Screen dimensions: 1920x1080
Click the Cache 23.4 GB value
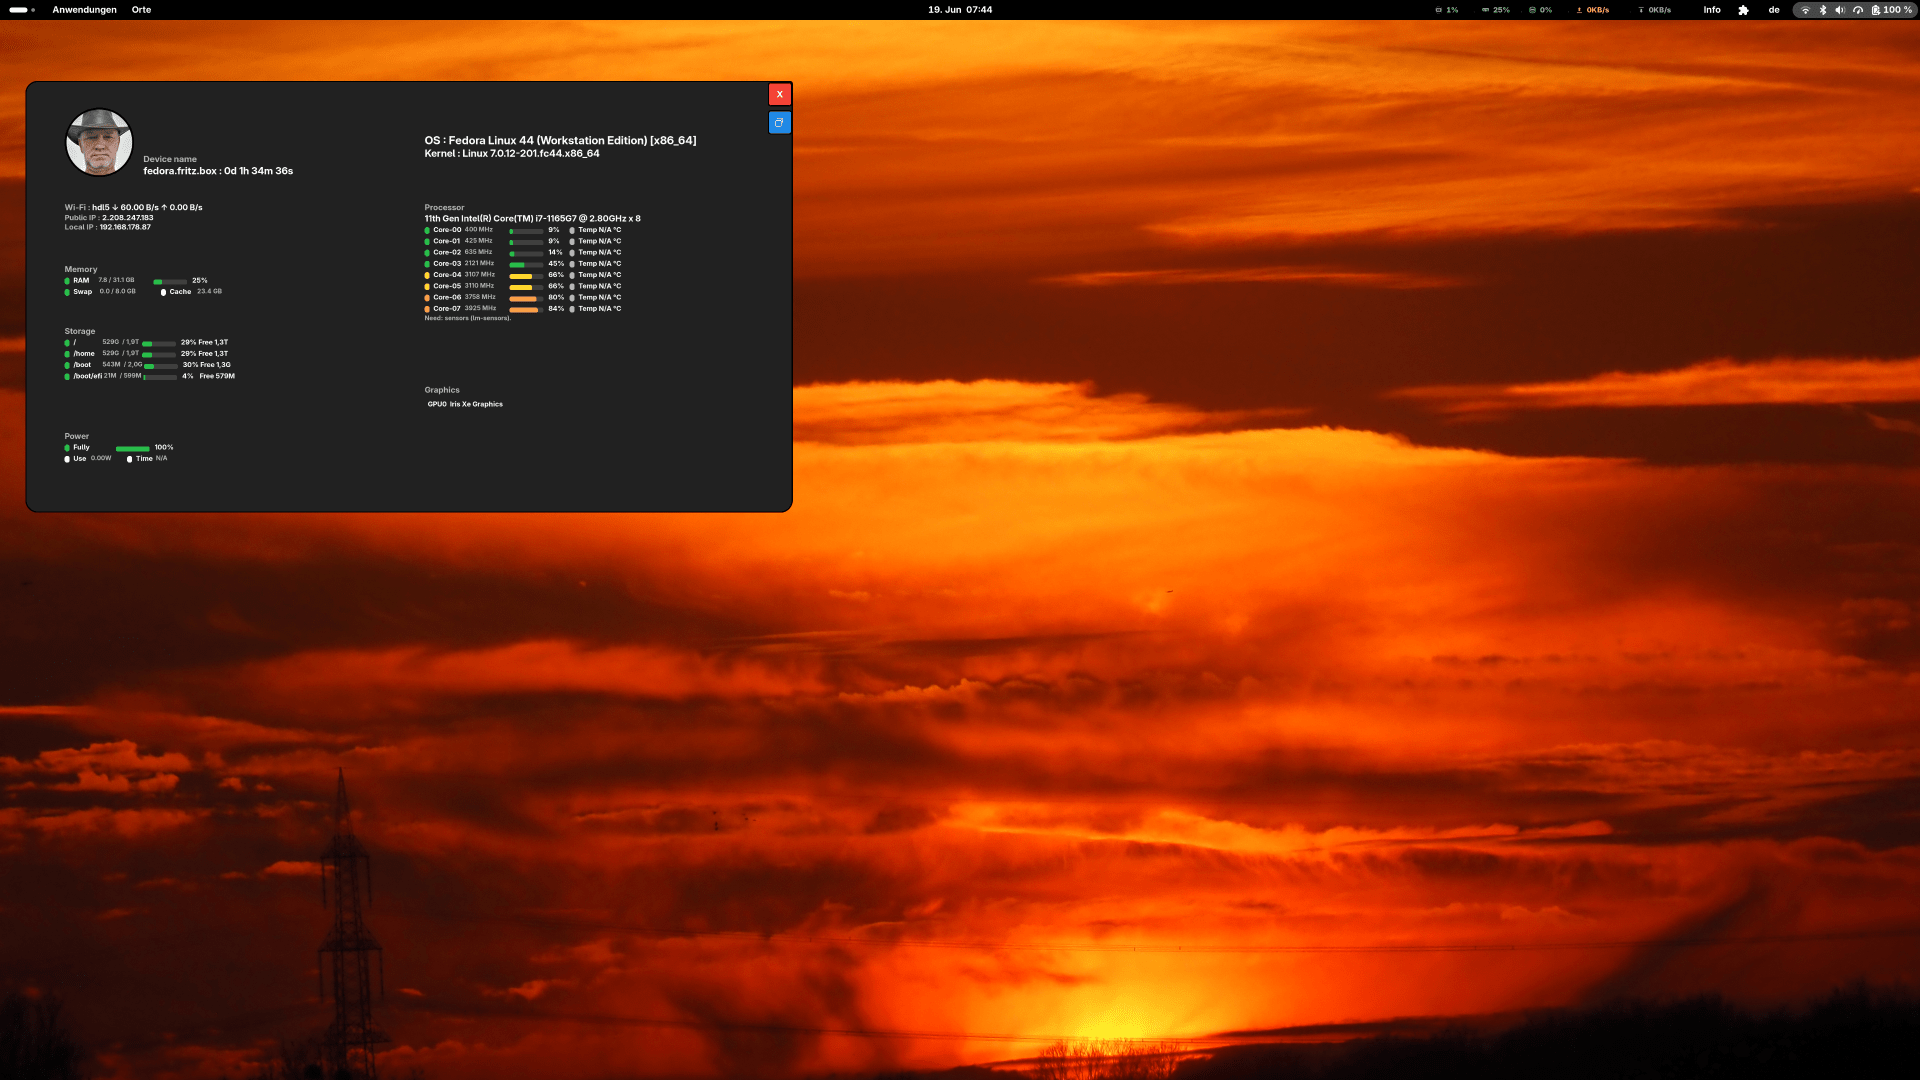tap(209, 292)
